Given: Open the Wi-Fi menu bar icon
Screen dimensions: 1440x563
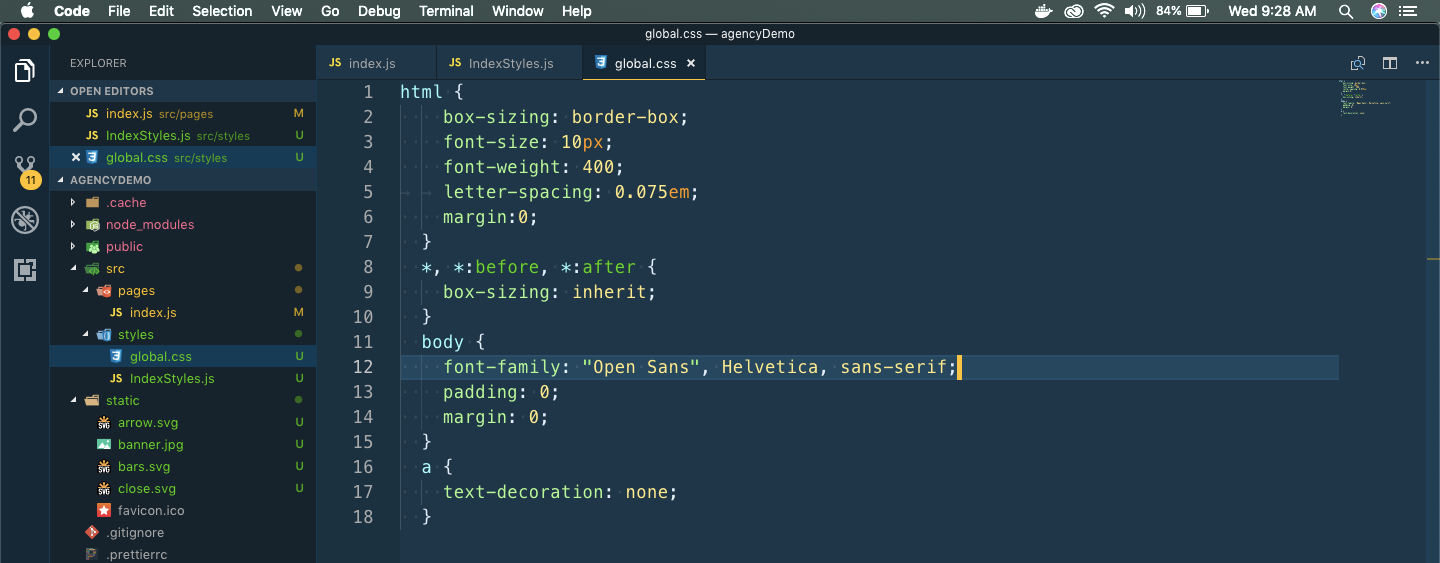Looking at the screenshot, I should [1104, 11].
